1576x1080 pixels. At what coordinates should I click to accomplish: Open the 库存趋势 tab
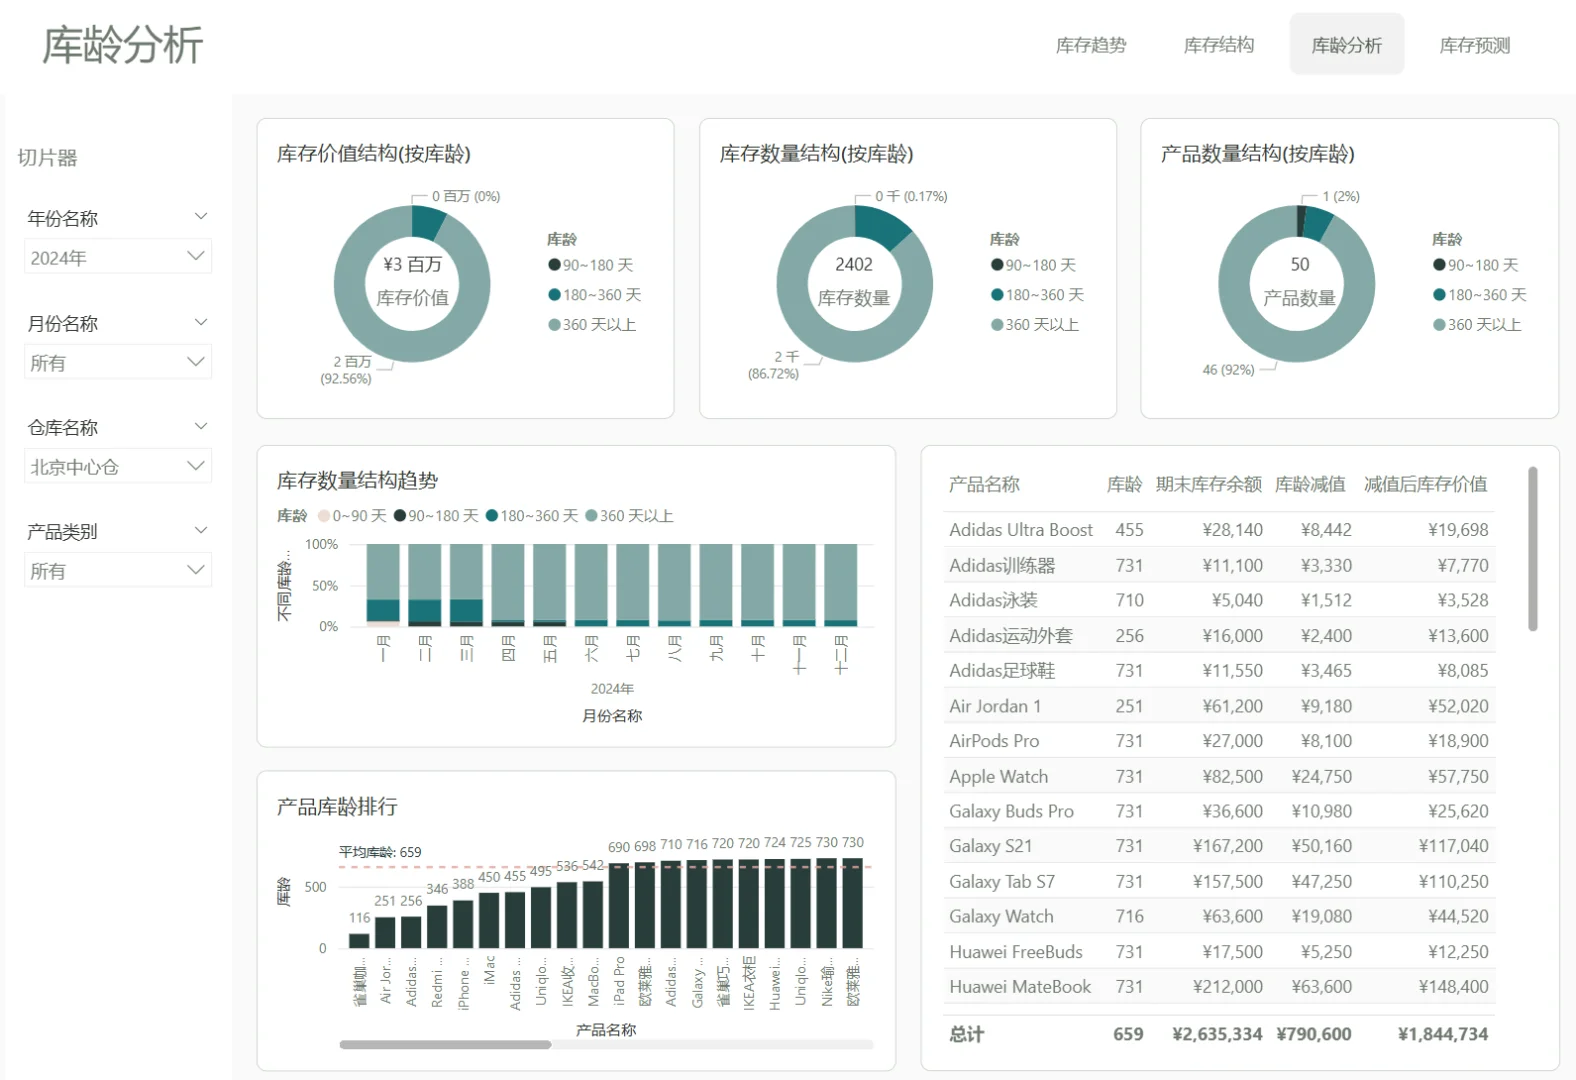1091,45
